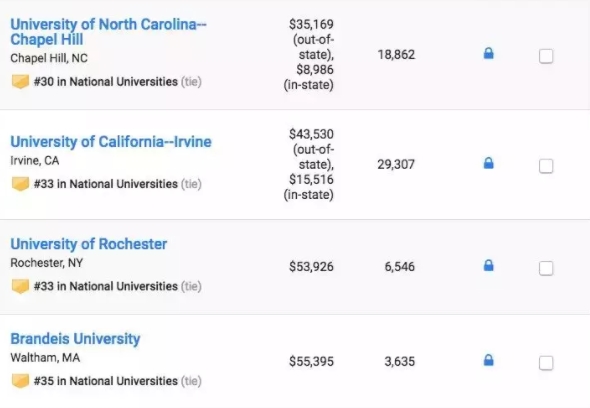Screen dimensions: 590x408
Task: Open University of North Carolina--Chapel Hill link
Action: click(x=108, y=32)
